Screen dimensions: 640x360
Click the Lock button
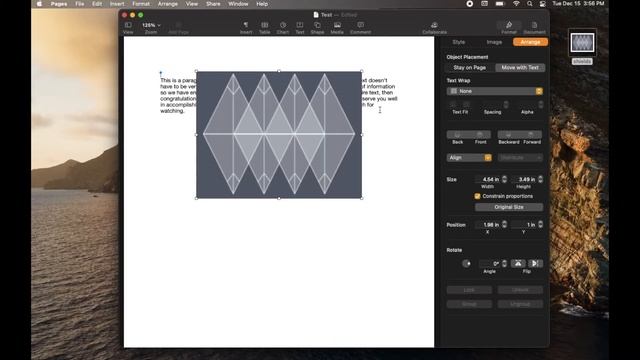(x=469, y=290)
